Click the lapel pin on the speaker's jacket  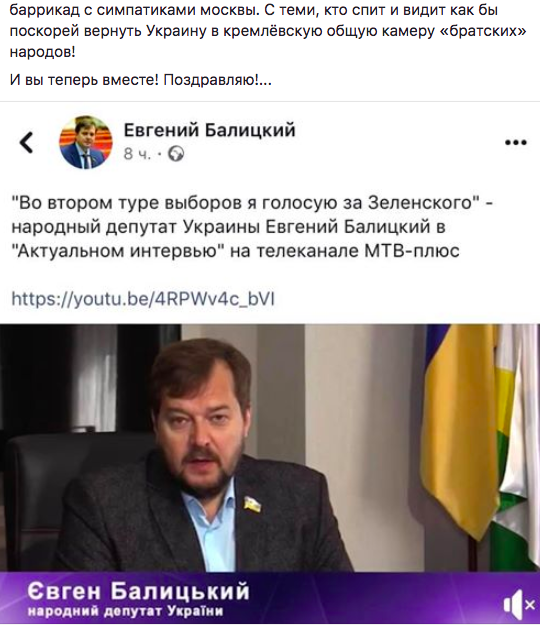click(252, 504)
